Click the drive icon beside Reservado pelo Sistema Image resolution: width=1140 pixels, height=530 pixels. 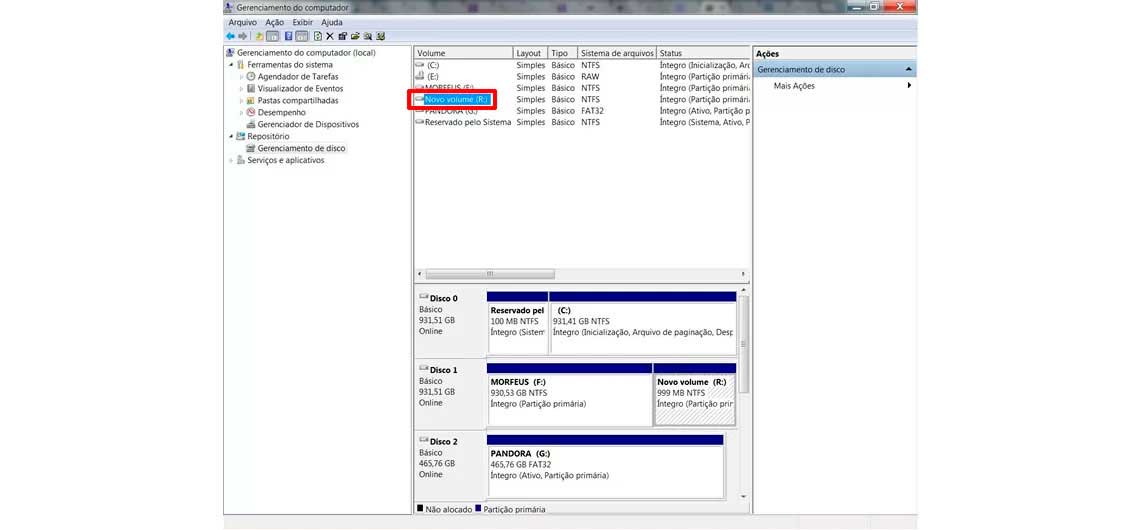pos(420,122)
